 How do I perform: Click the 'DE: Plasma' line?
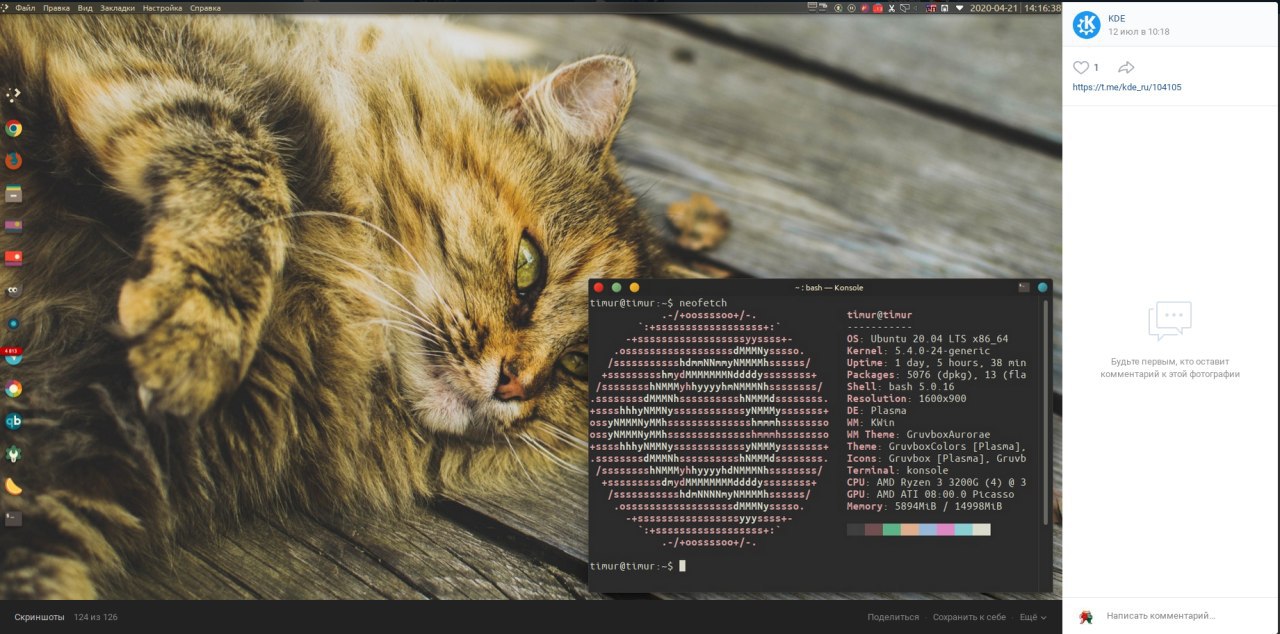click(x=877, y=410)
